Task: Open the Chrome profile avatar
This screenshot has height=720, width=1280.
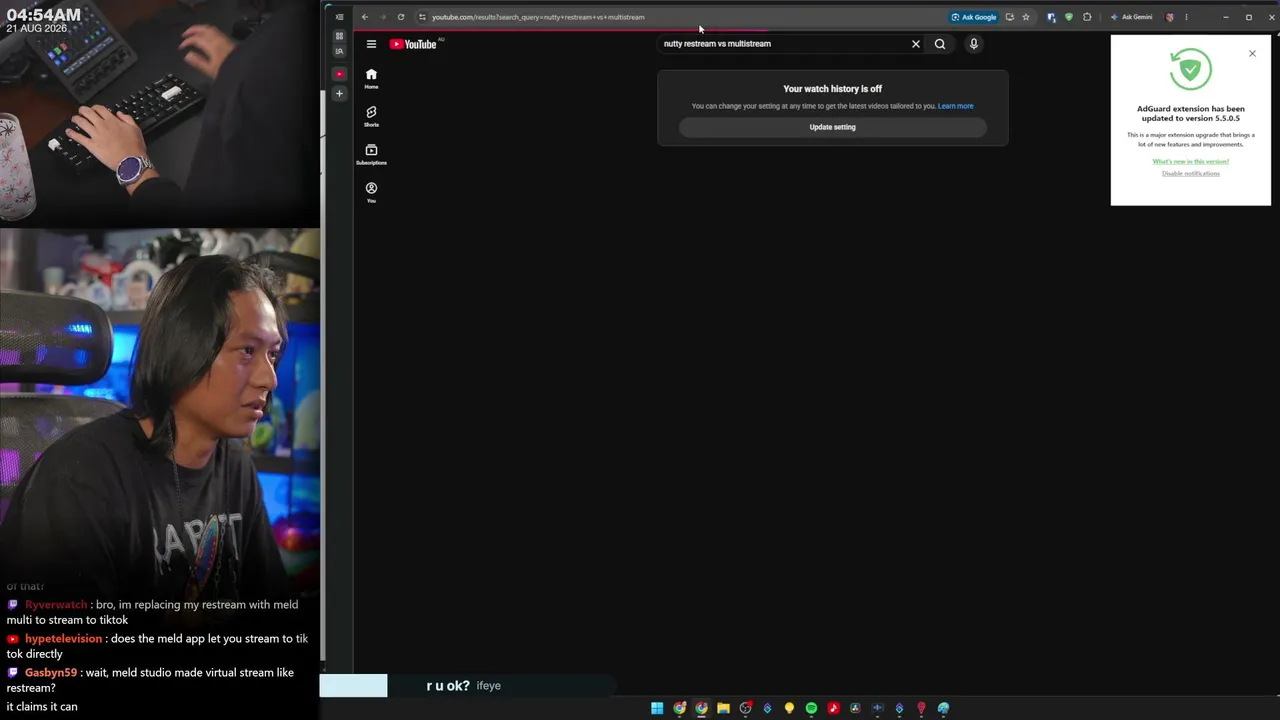Action: coord(1170,17)
